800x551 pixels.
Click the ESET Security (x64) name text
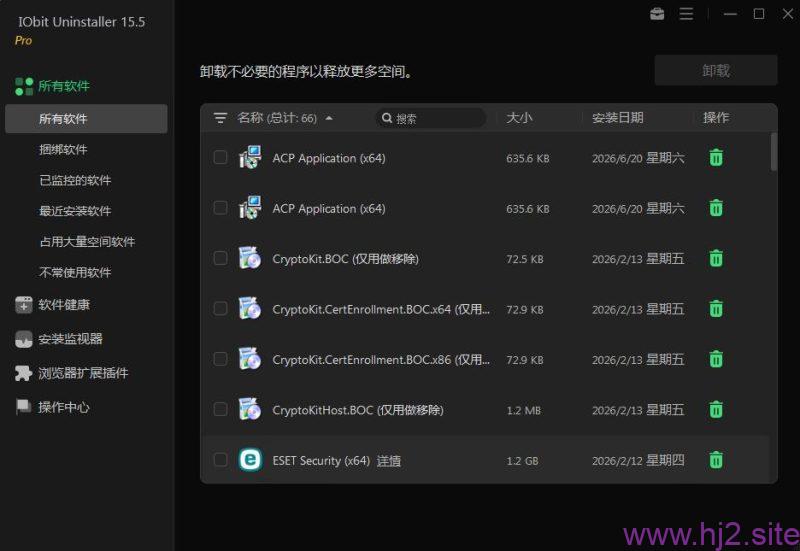tap(321, 461)
